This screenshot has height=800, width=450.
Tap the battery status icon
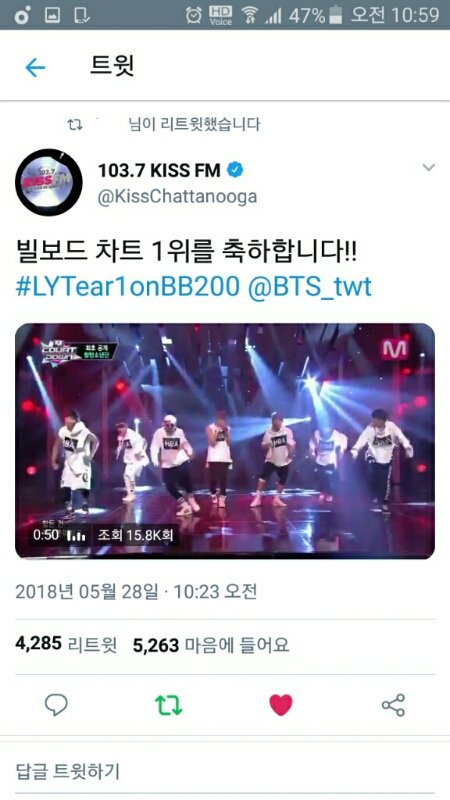tap(335, 15)
